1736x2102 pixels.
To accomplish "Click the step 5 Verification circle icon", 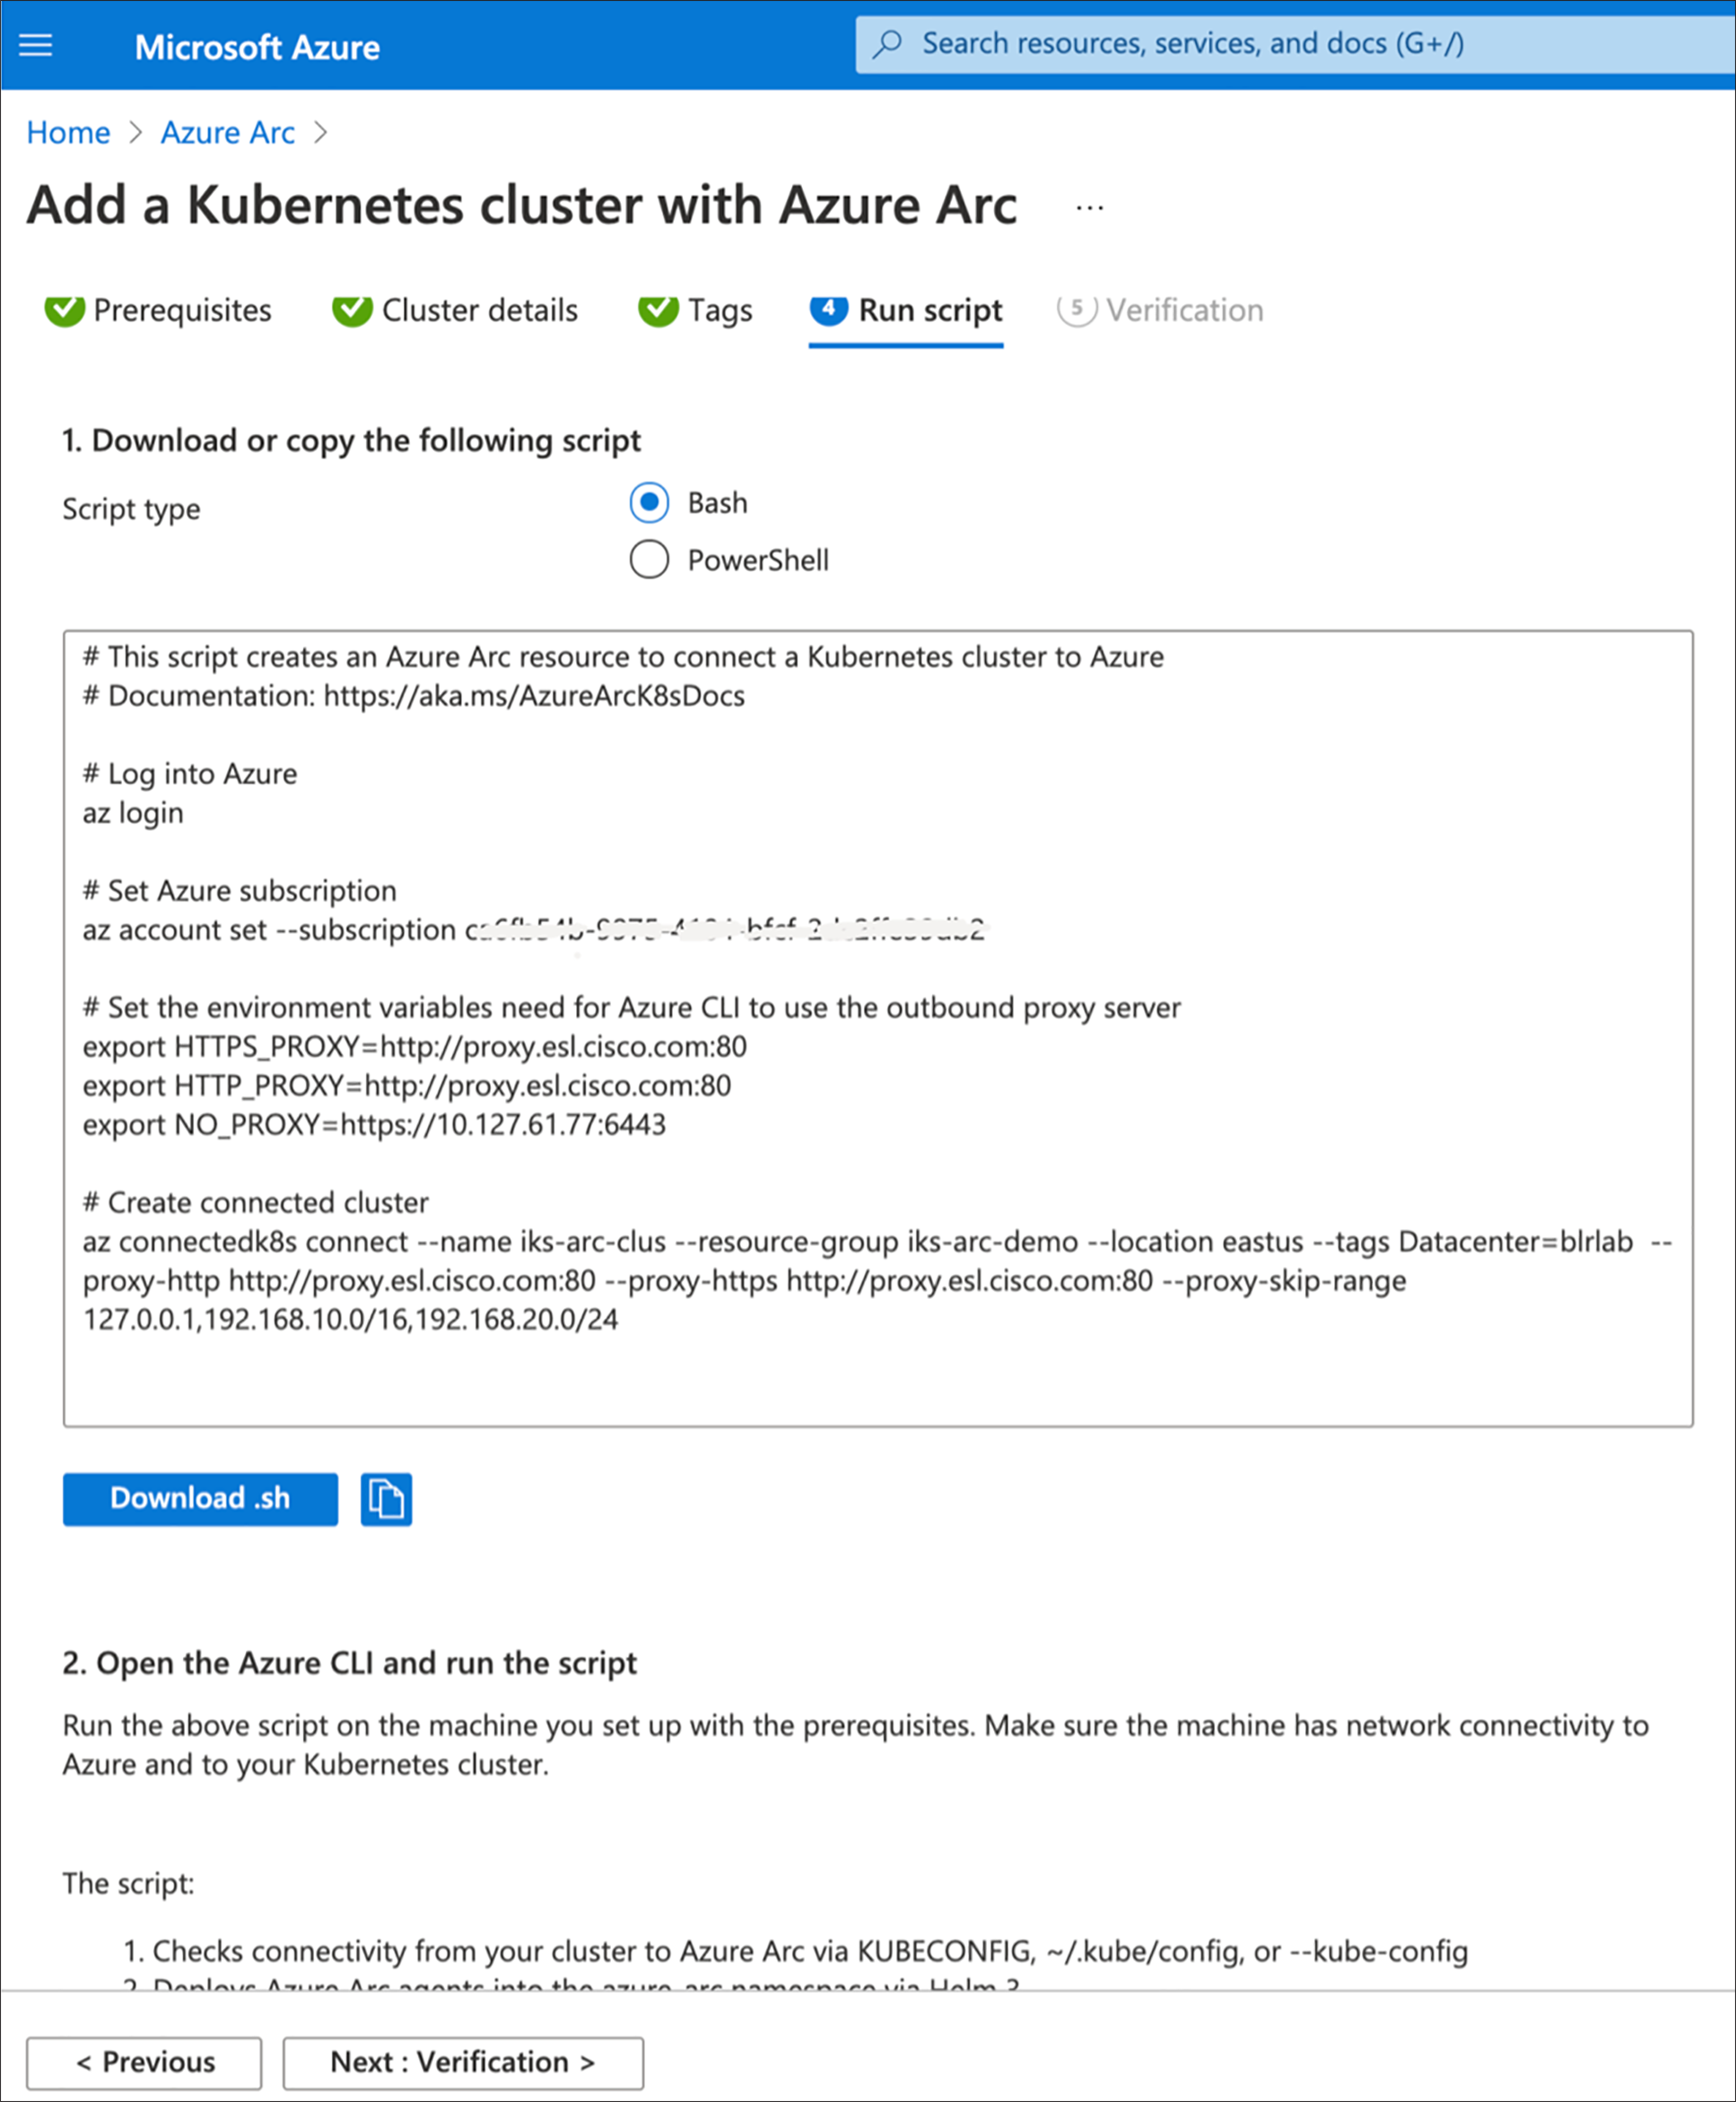I will pos(1077,310).
